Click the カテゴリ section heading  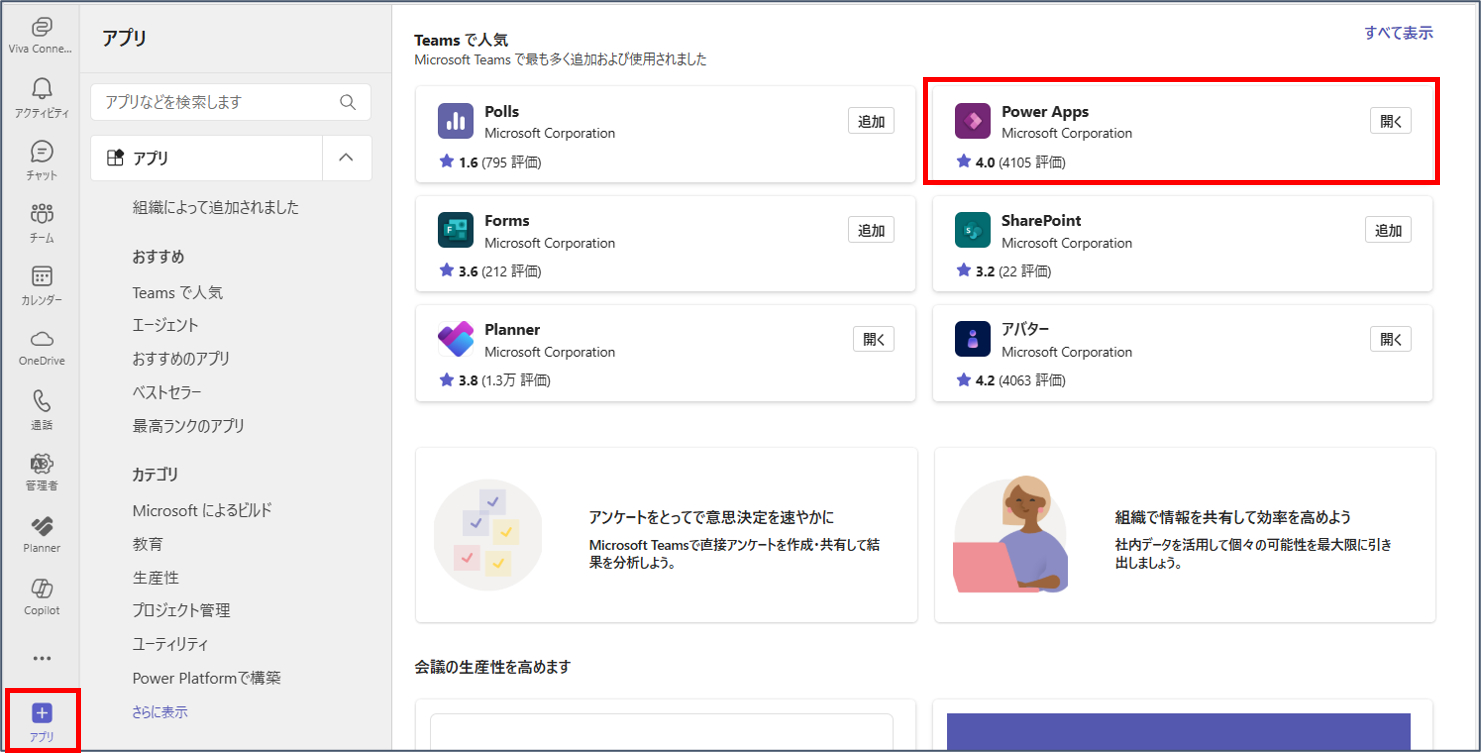click(155, 474)
